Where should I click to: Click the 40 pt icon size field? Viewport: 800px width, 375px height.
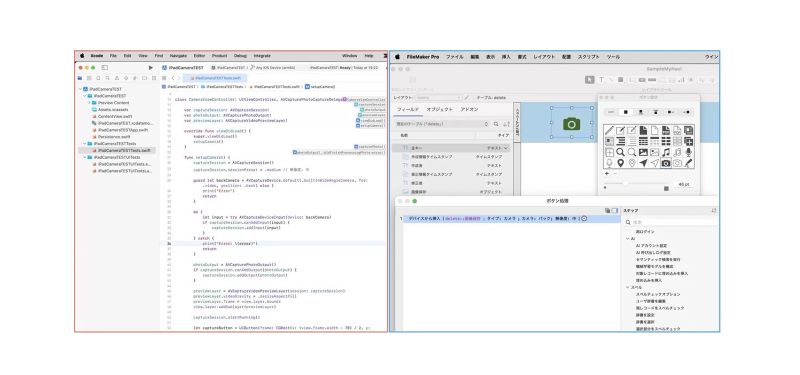tap(683, 184)
